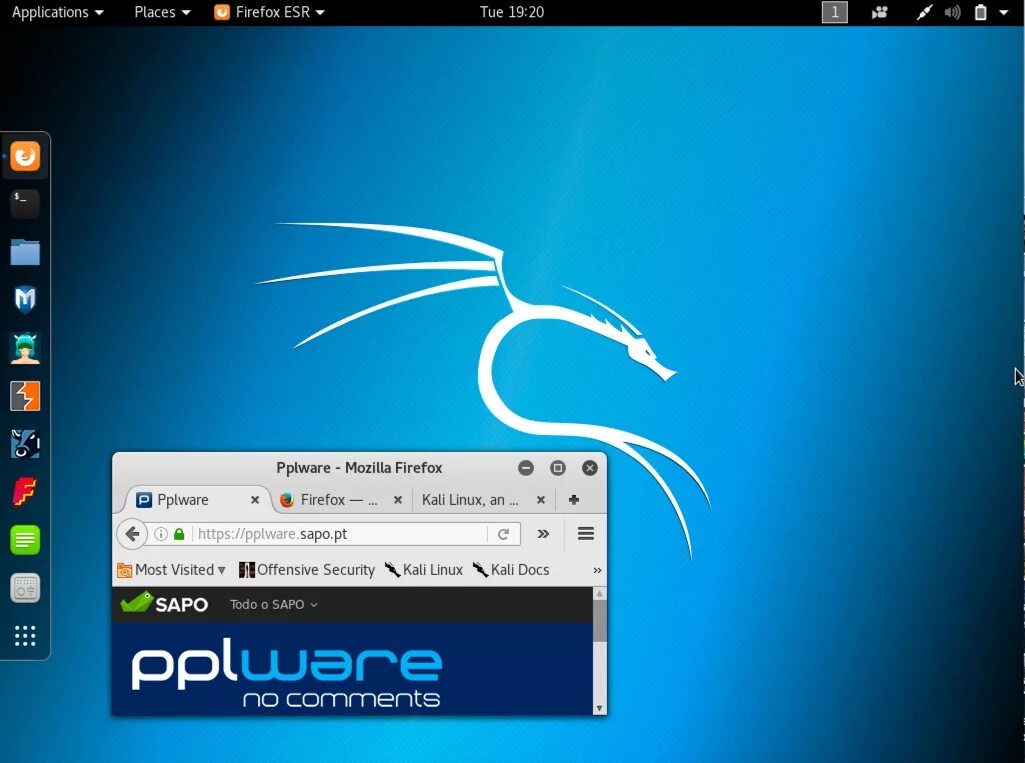Viewport: 1025px width, 763px height.
Task: Open Faraday red F dock icon
Action: pos(25,492)
